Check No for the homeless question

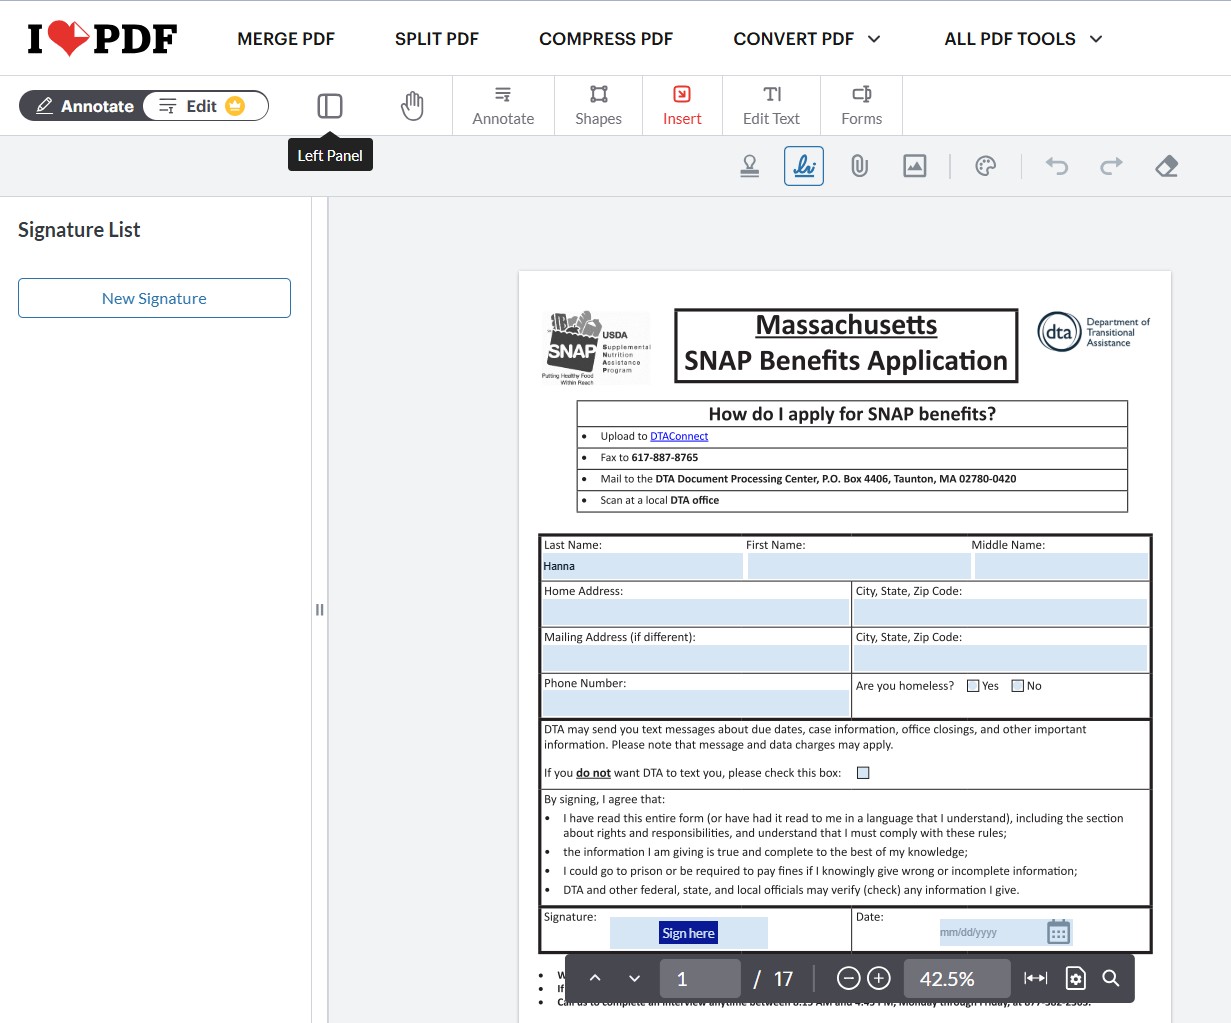(x=1016, y=686)
